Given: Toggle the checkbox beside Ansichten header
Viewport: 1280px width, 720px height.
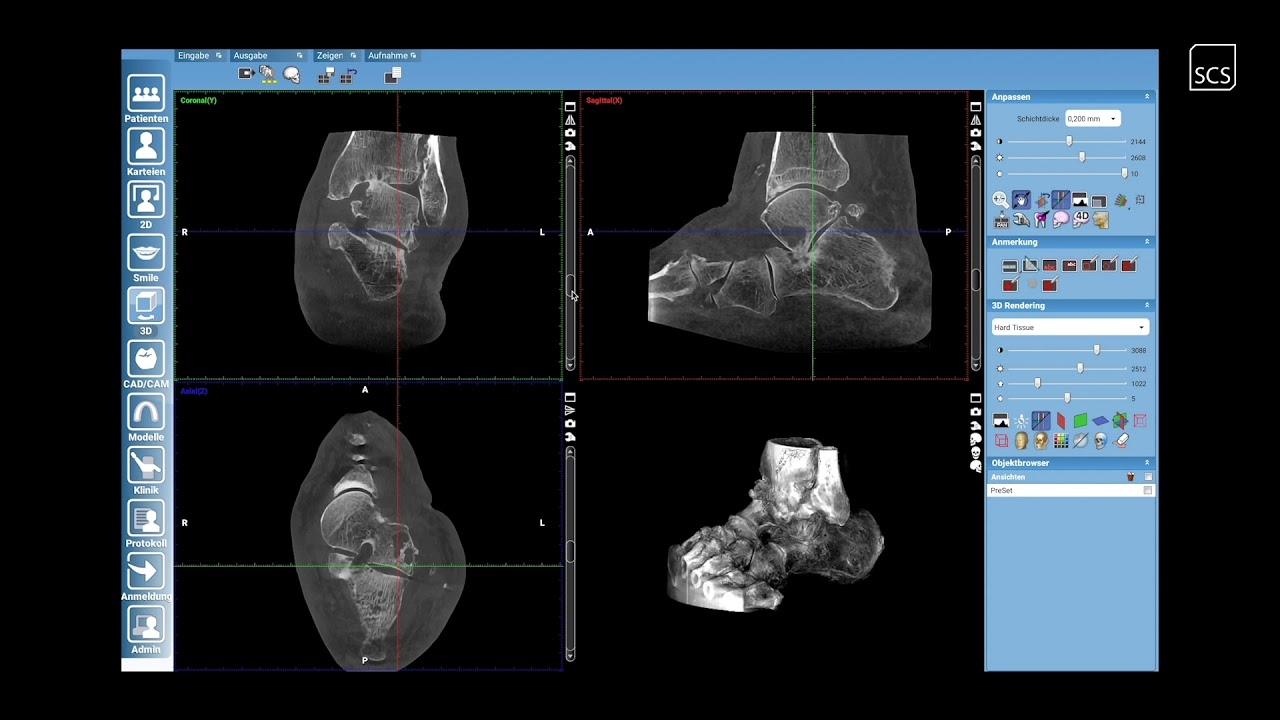Looking at the screenshot, I should pyautogui.click(x=1146, y=476).
